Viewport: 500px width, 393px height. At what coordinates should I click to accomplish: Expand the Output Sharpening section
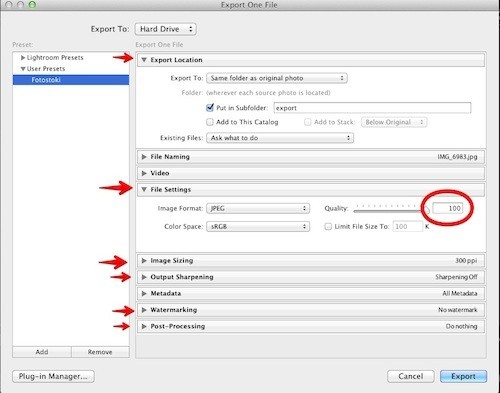144,277
